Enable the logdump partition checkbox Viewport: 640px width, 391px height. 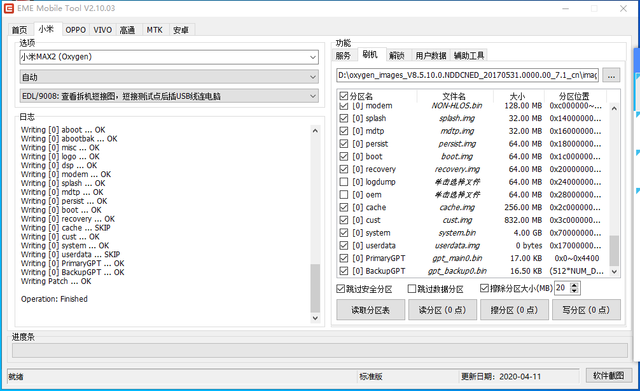tap(344, 182)
